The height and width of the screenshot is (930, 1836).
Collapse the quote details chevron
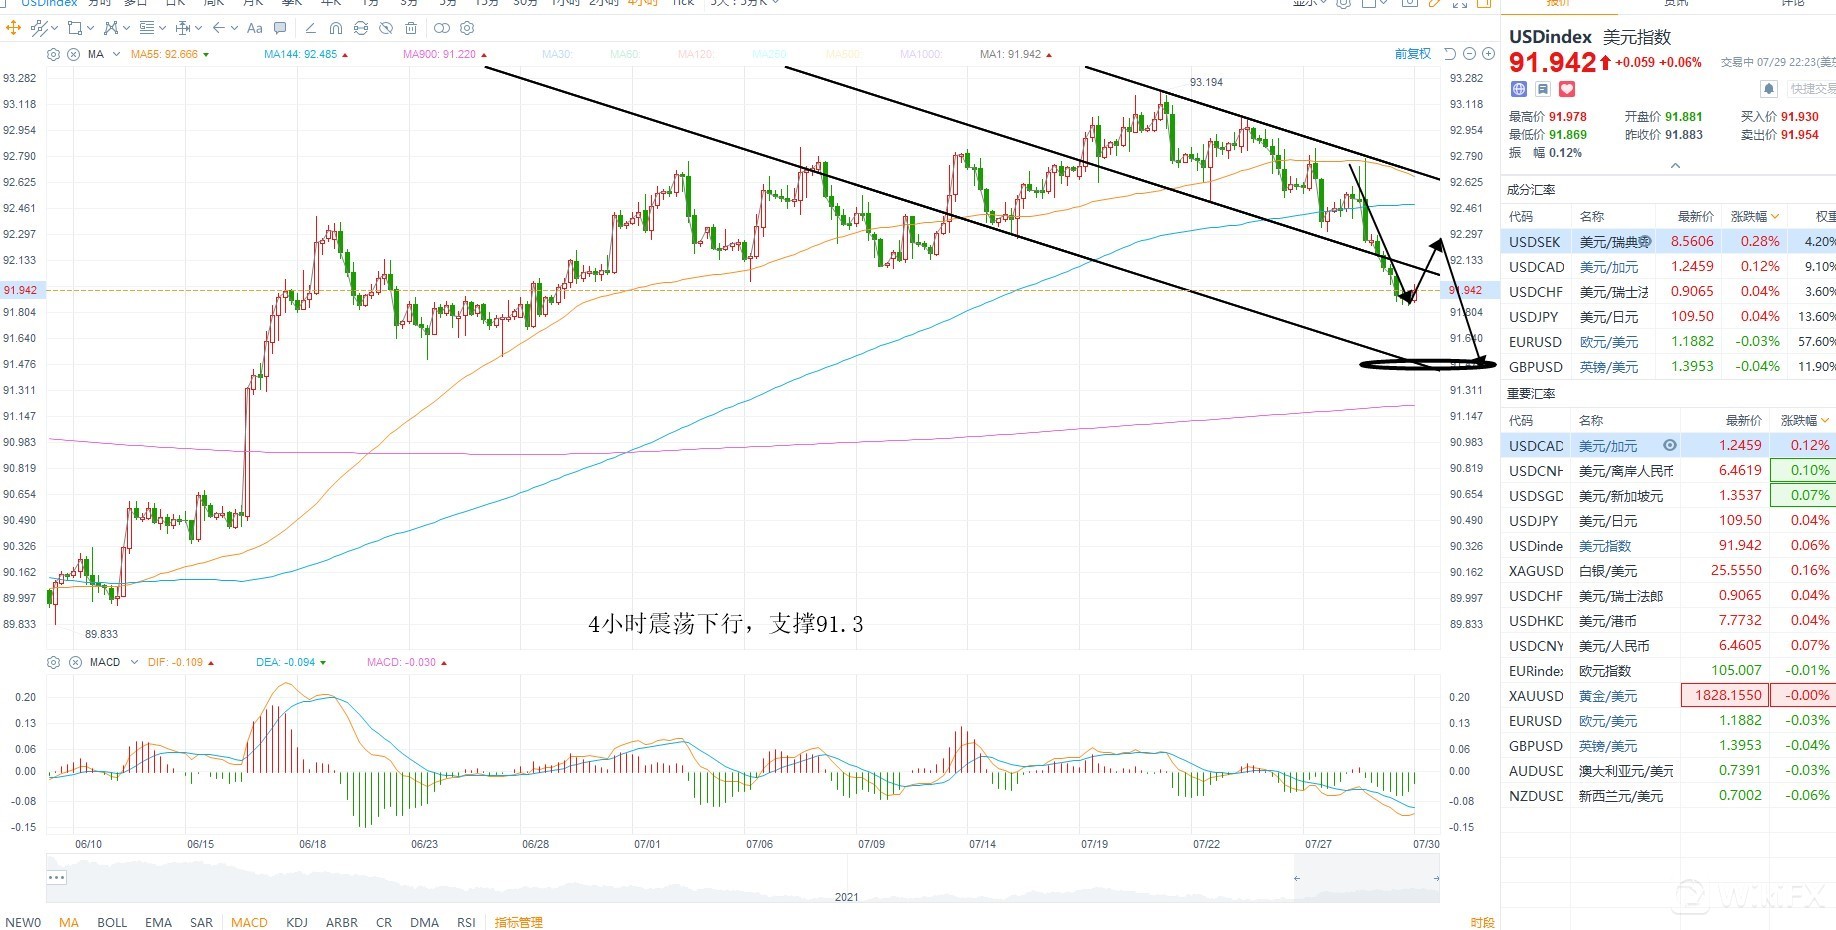tap(1675, 166)
